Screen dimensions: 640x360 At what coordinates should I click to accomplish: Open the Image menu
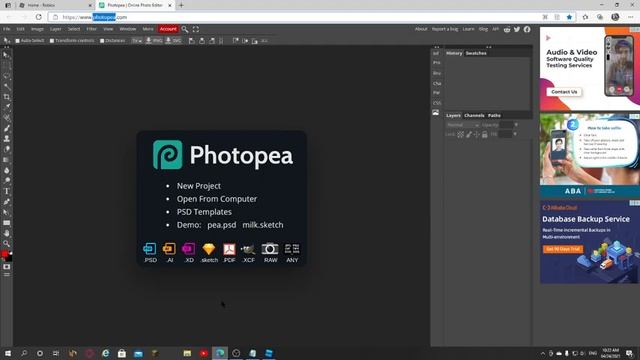pos(37,29)
